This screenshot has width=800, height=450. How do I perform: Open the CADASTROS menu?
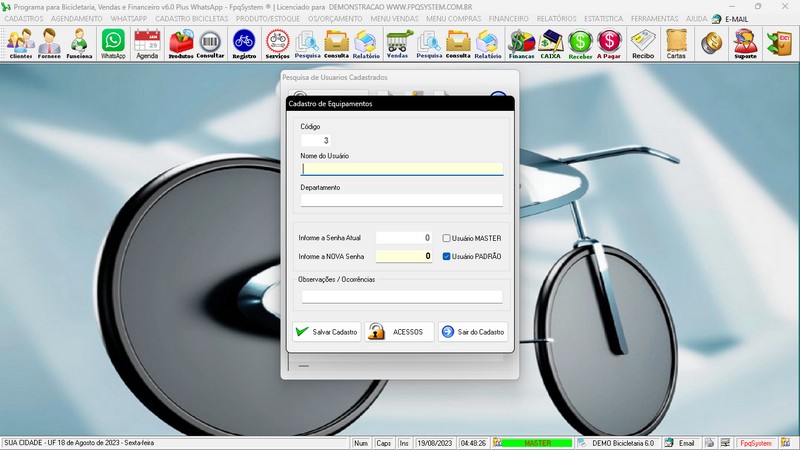(x=24, y=18)
